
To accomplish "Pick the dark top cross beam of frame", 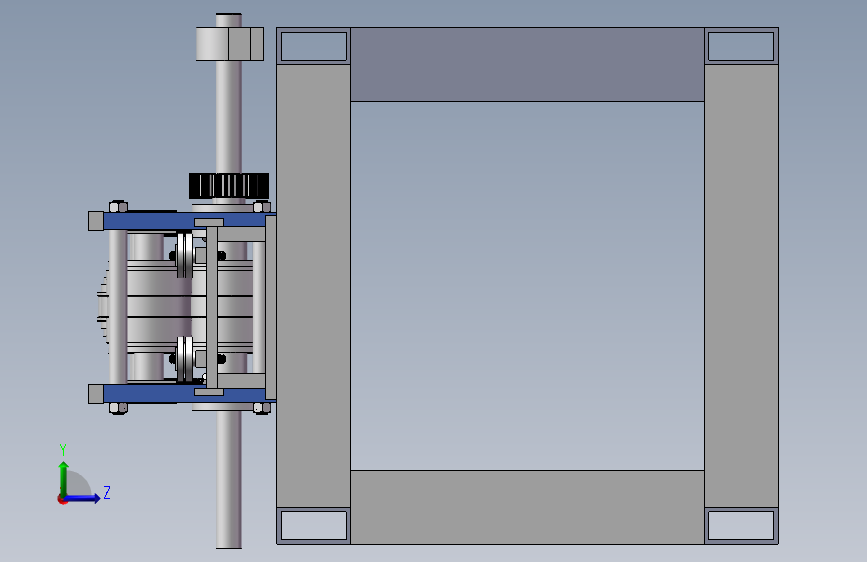I will (527, 65).
